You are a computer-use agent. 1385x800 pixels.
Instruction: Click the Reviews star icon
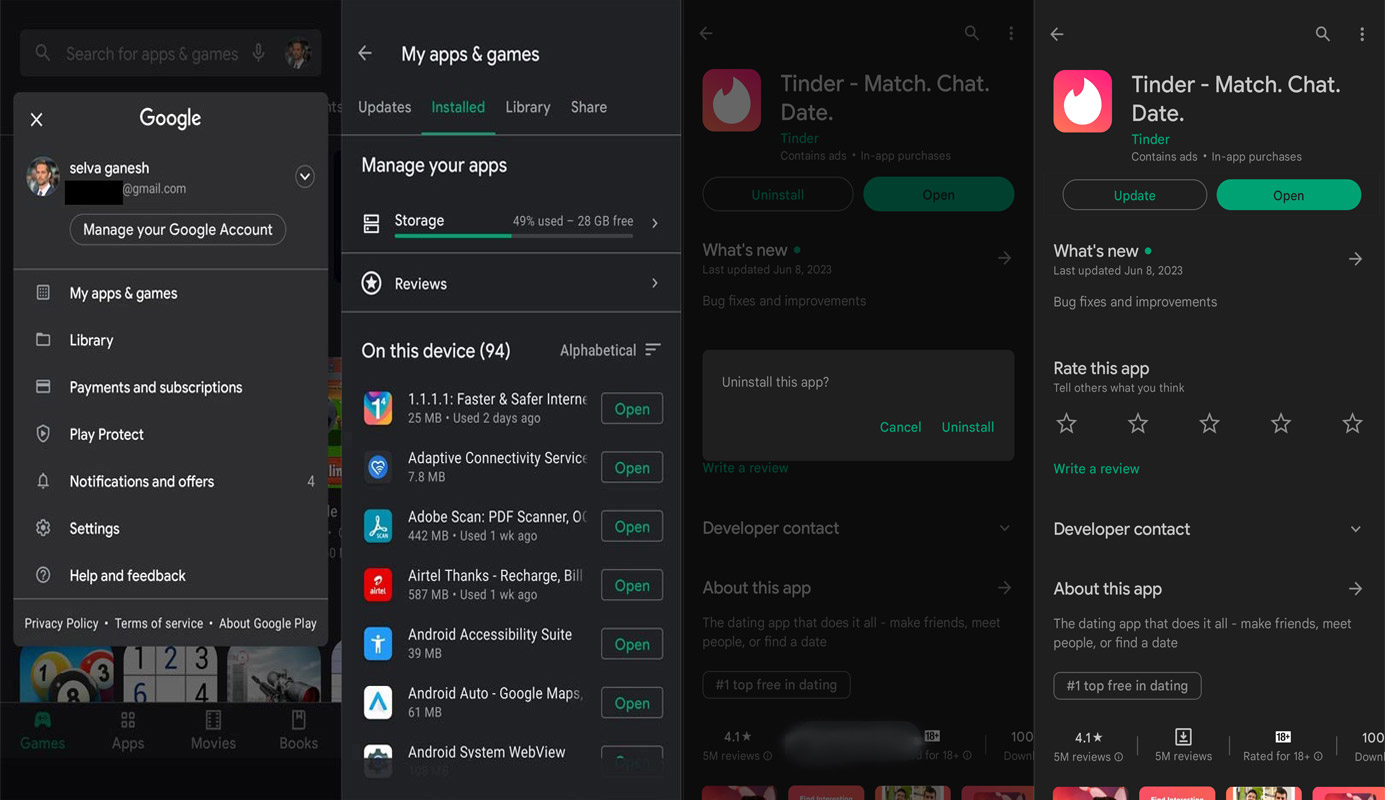[371, 284]
